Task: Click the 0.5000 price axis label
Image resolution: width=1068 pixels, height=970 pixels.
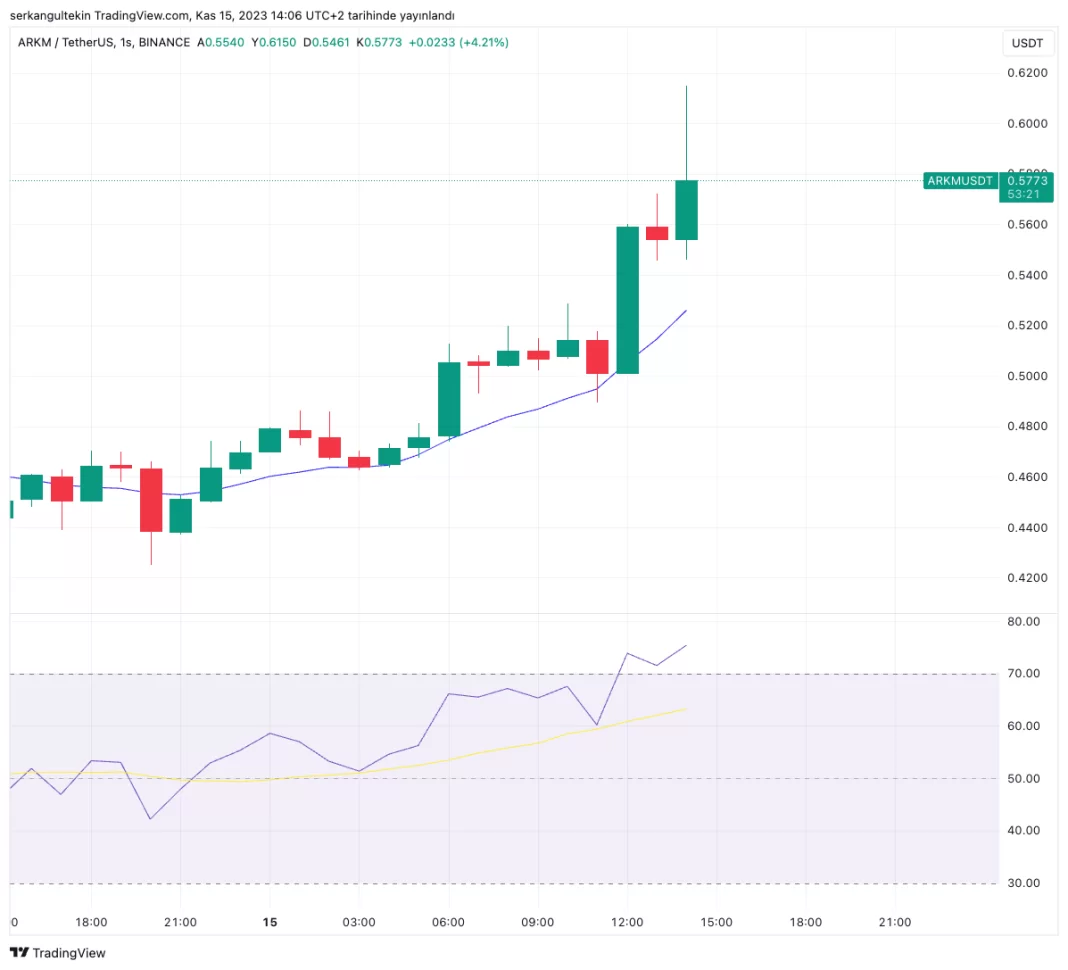Action: click(x=1027, y=376)
